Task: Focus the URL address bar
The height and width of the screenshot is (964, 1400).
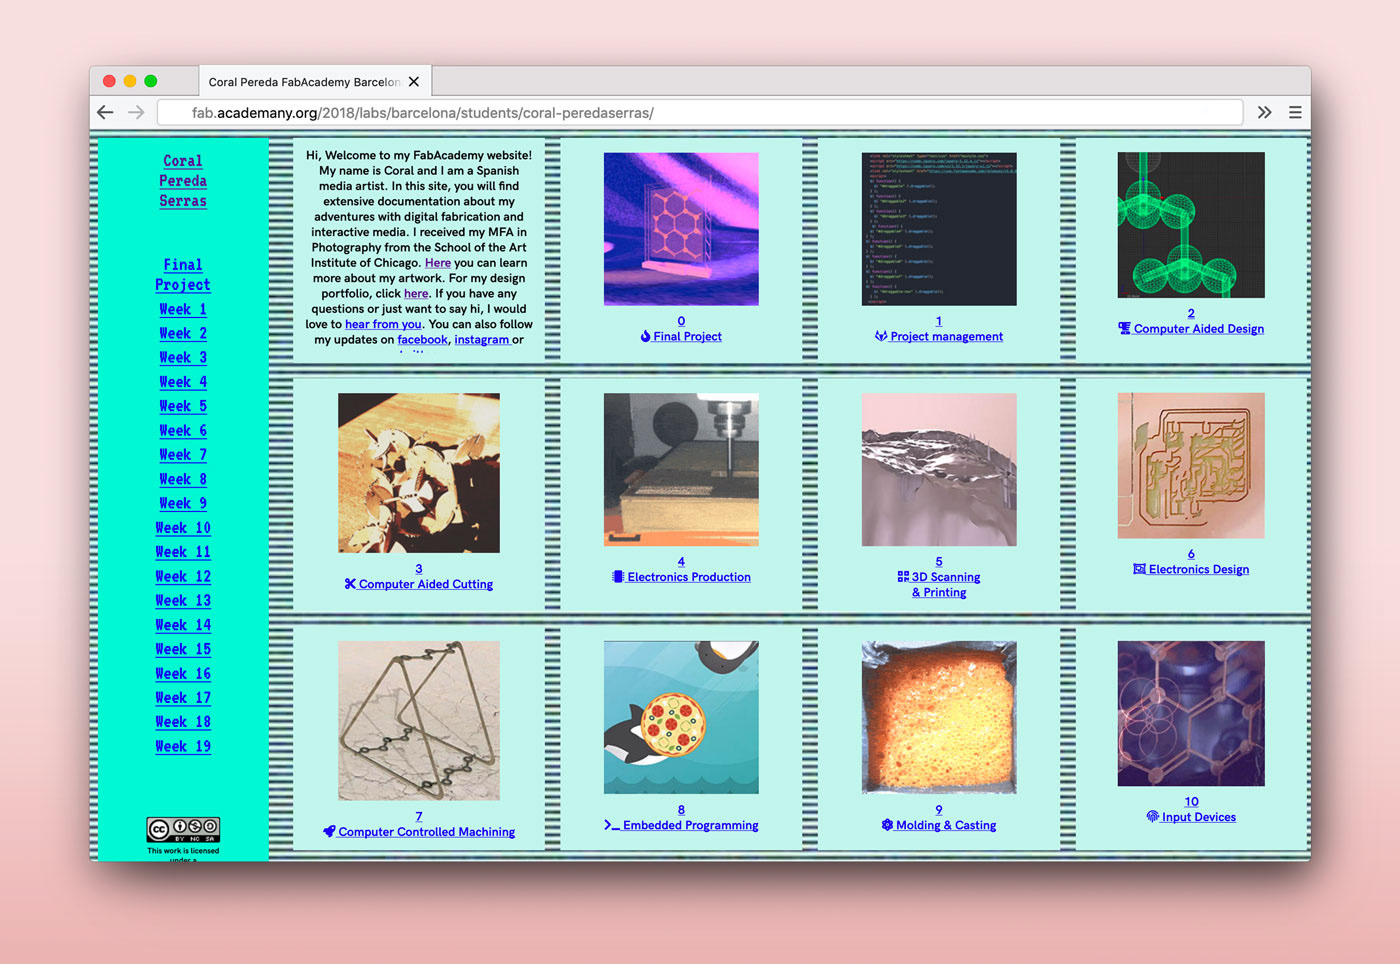Action: [700, 113]
